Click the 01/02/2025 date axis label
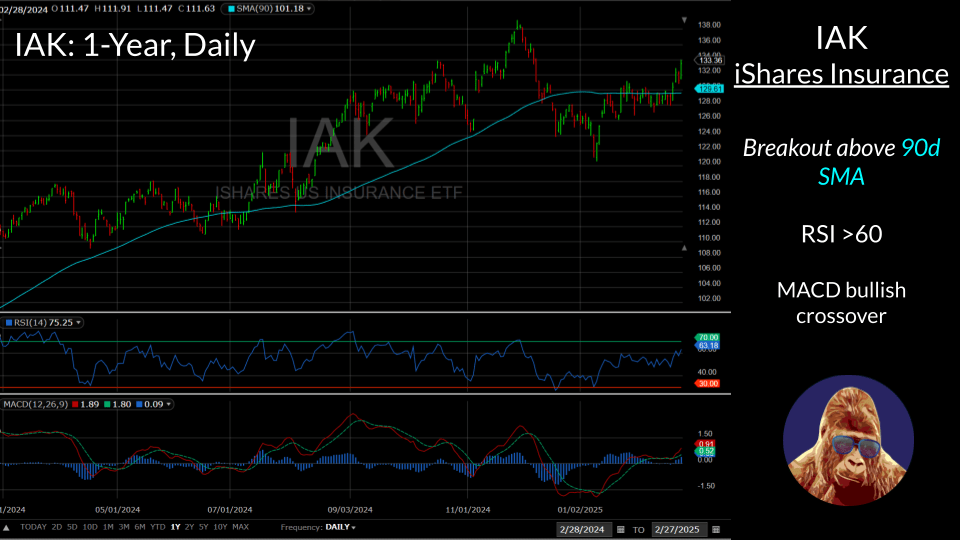960x540 pixels. click(580, 509)
